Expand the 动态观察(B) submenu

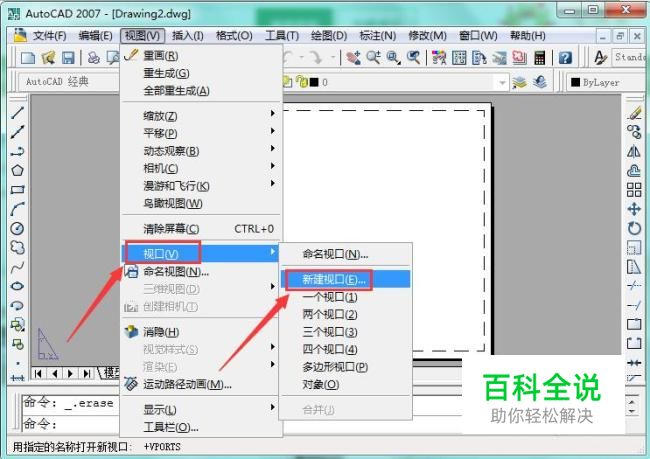pyautogui.click(x=201, y=151)
